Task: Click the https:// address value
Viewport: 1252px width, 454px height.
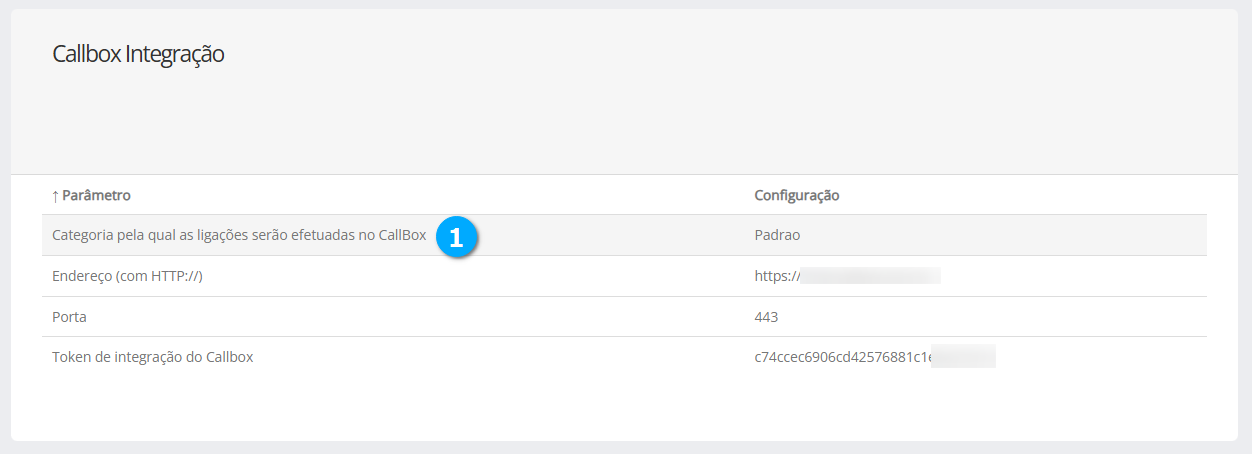Action: point(776,276)
